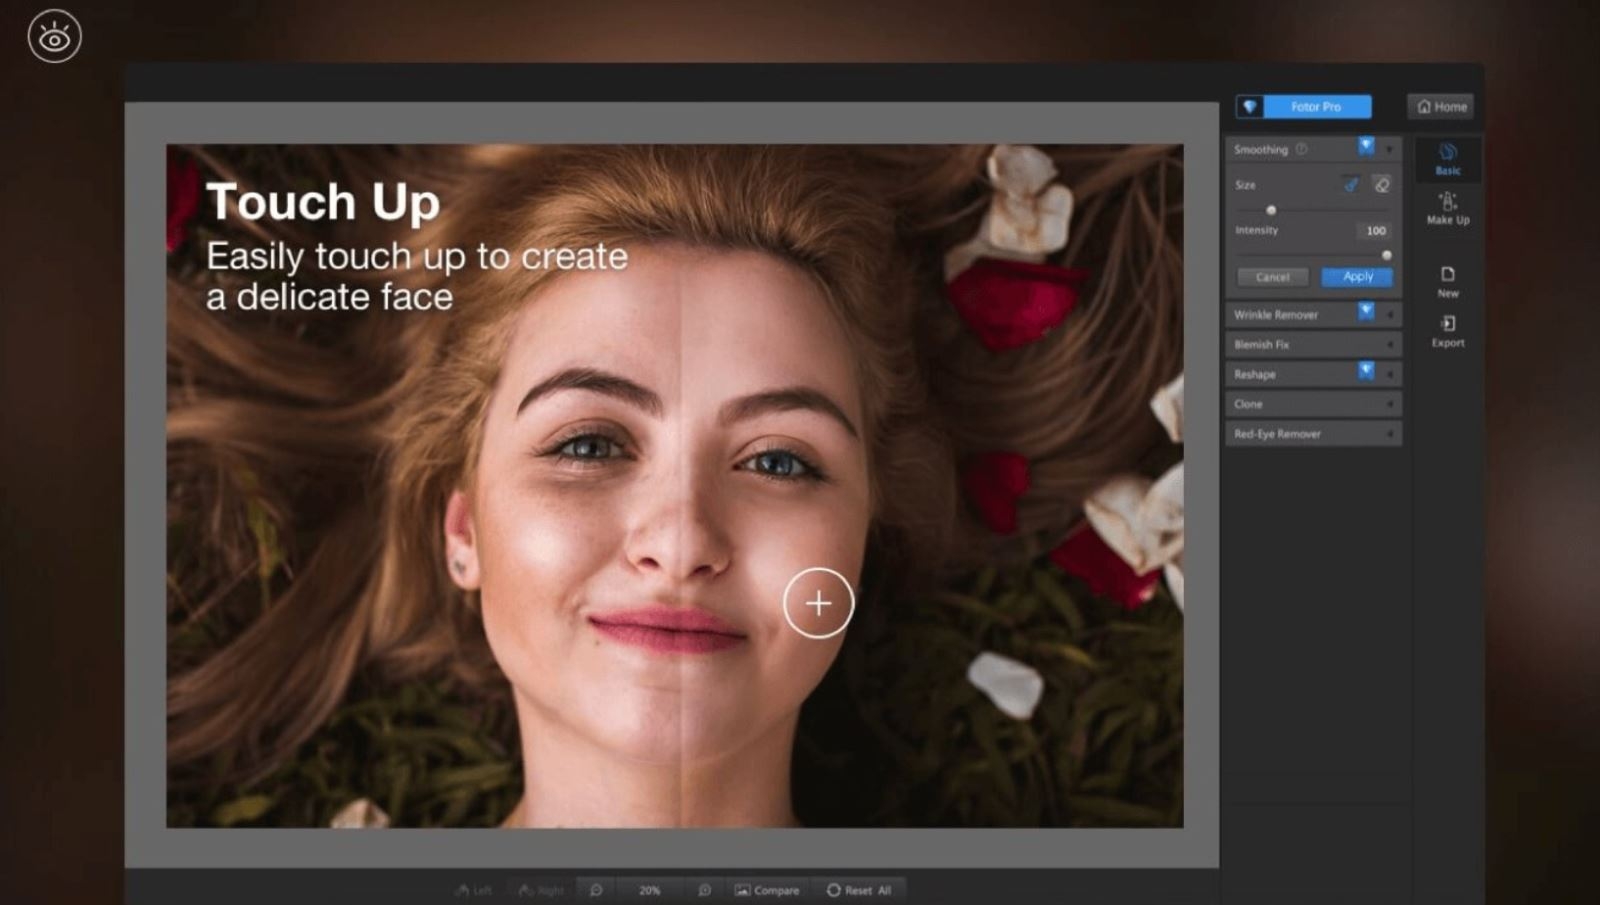The image size is (1600, 905).
Task: Apply the smoothing changes
Action: click(1357, 277)
